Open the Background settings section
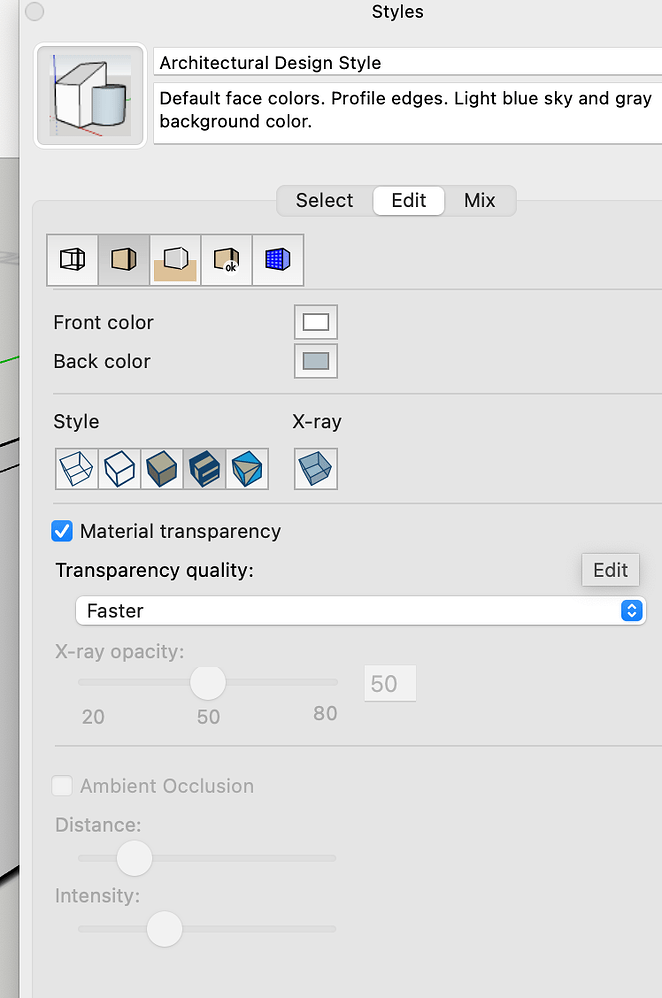This screenshot has width=662, height=998. [175, 261]
